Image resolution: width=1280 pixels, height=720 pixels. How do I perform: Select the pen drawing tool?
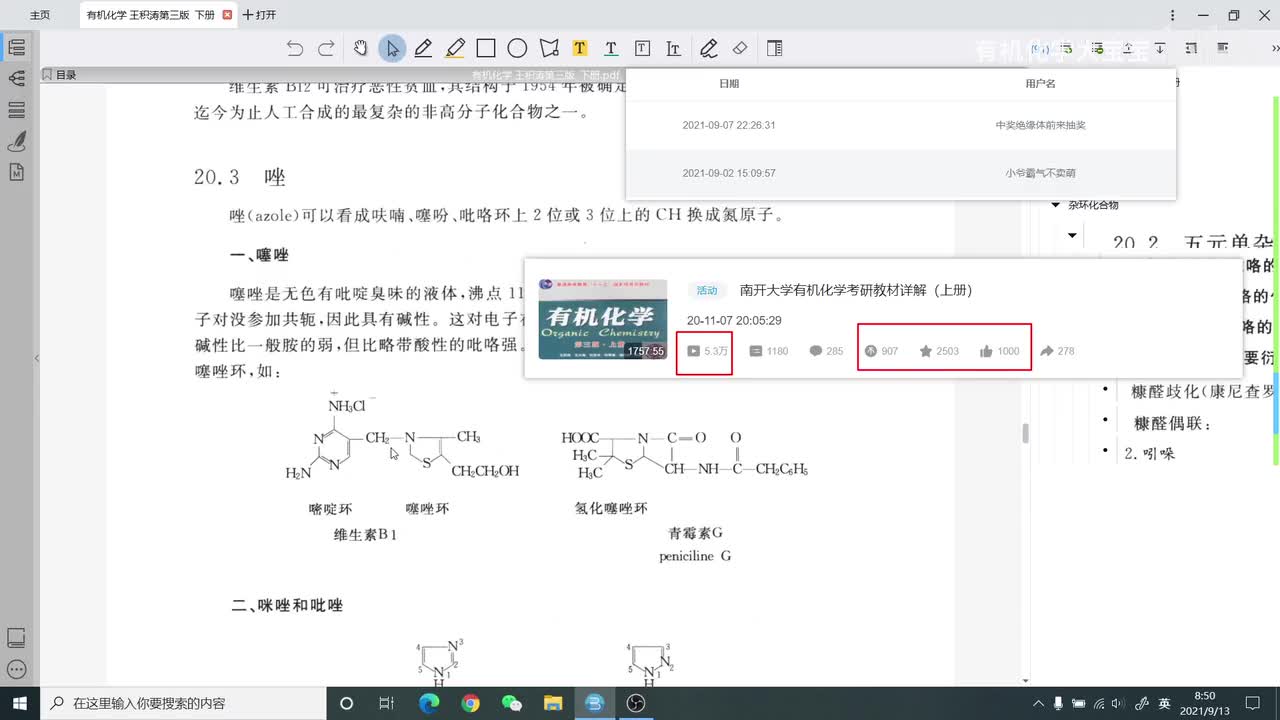click(x=423, y=48)
